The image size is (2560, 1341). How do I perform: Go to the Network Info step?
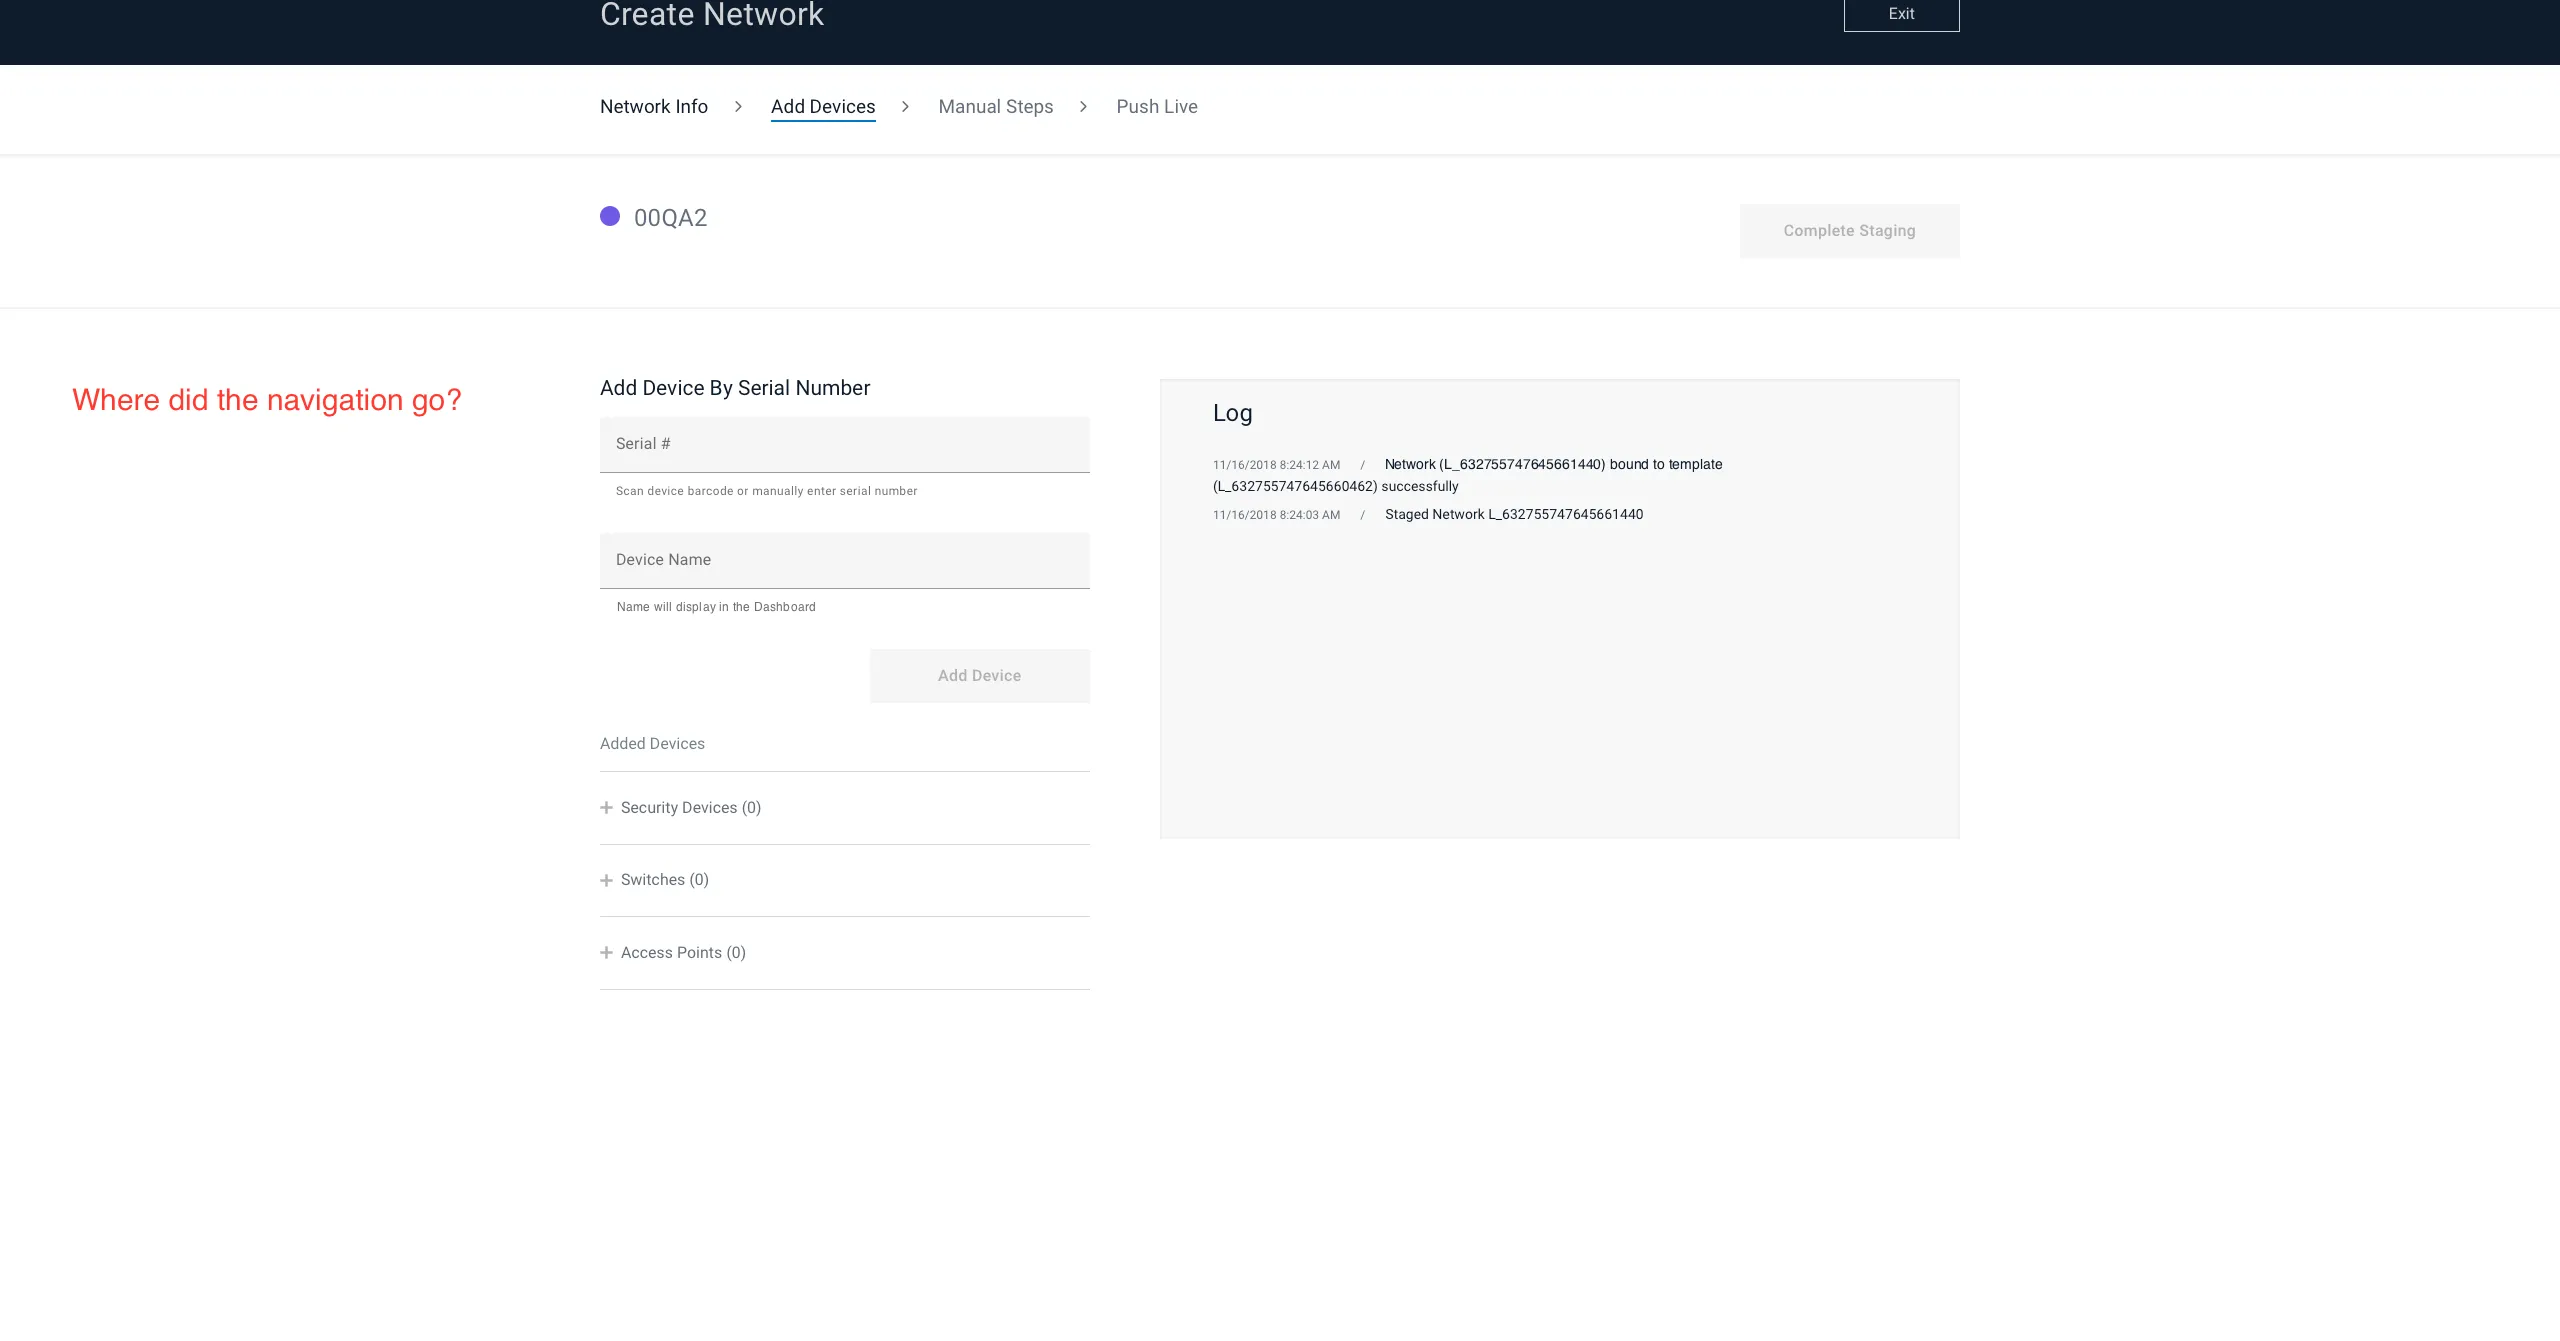(x=654, y=107)
